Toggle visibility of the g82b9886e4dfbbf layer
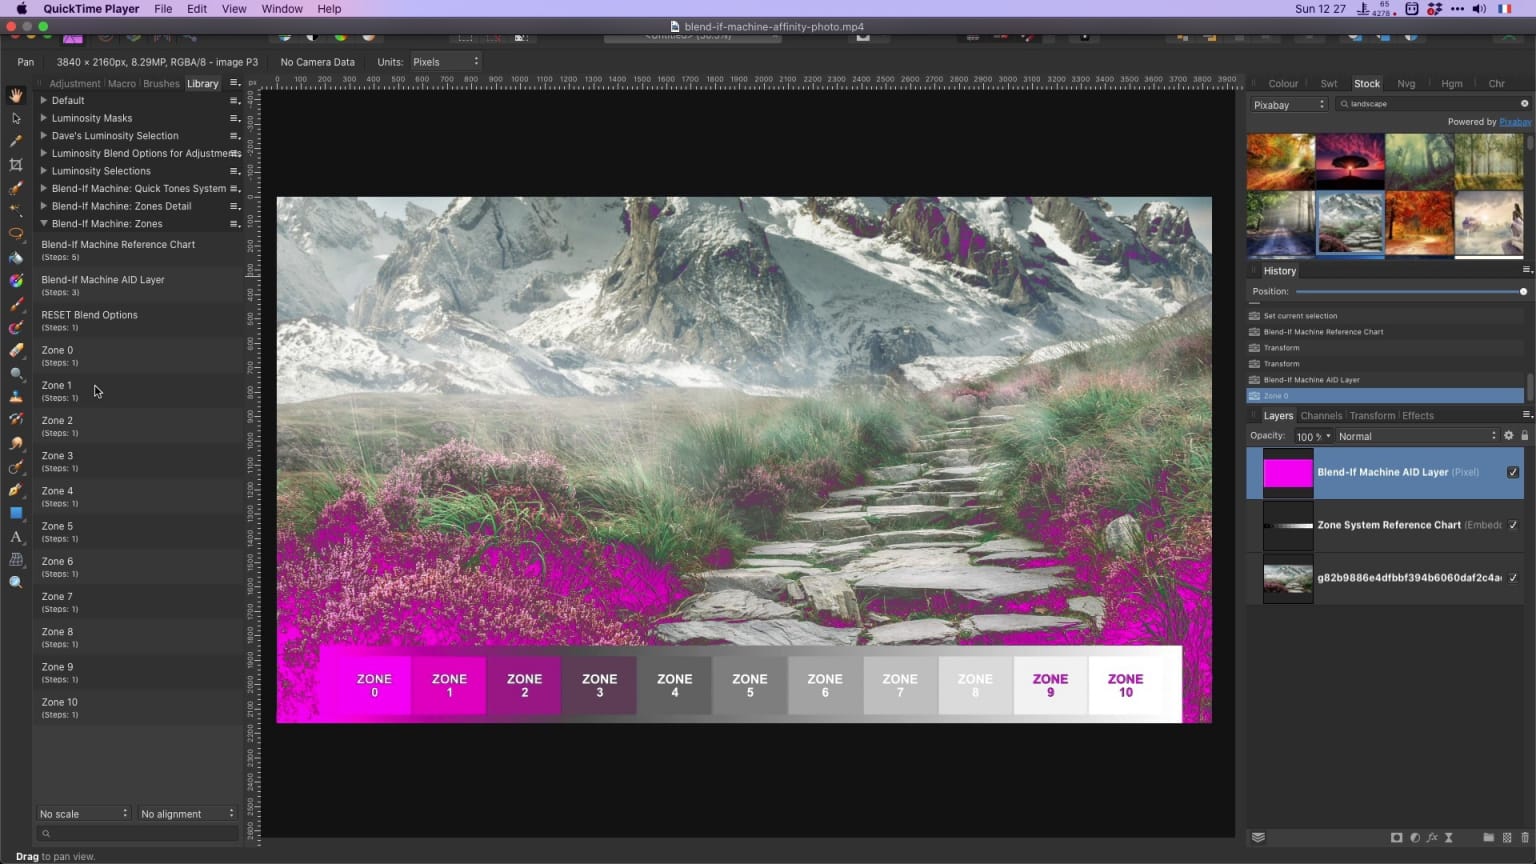Viewport: 1536px width, 864px height. (1513, 578)
